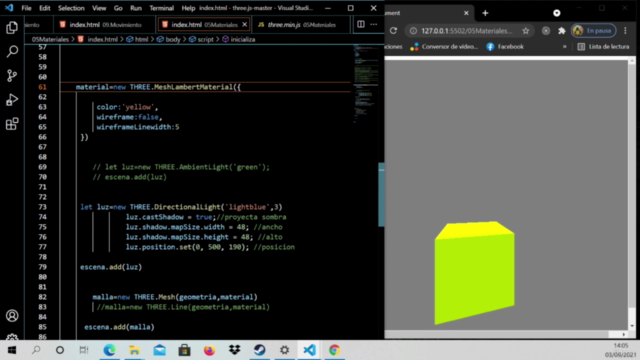
Task: Click Chrome address bar URL
Action: [x=467, y=31]
